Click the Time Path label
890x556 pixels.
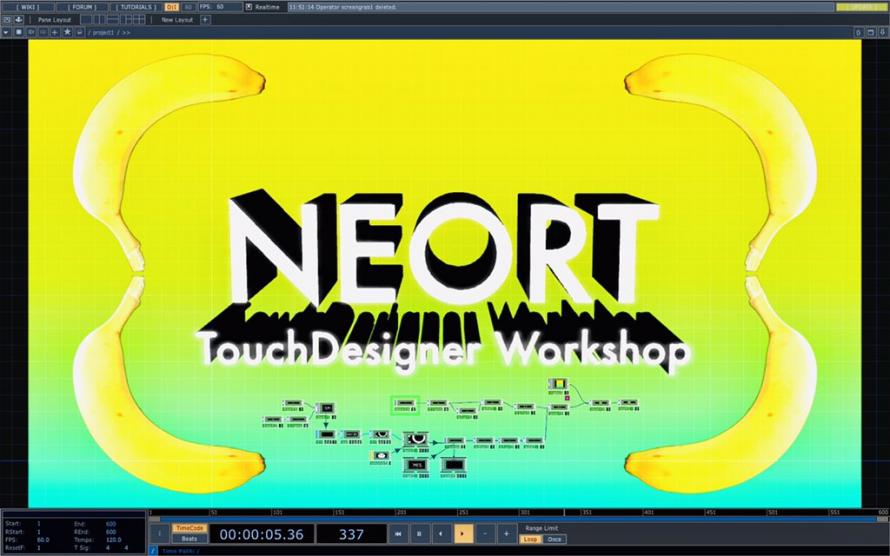point(179,551)
